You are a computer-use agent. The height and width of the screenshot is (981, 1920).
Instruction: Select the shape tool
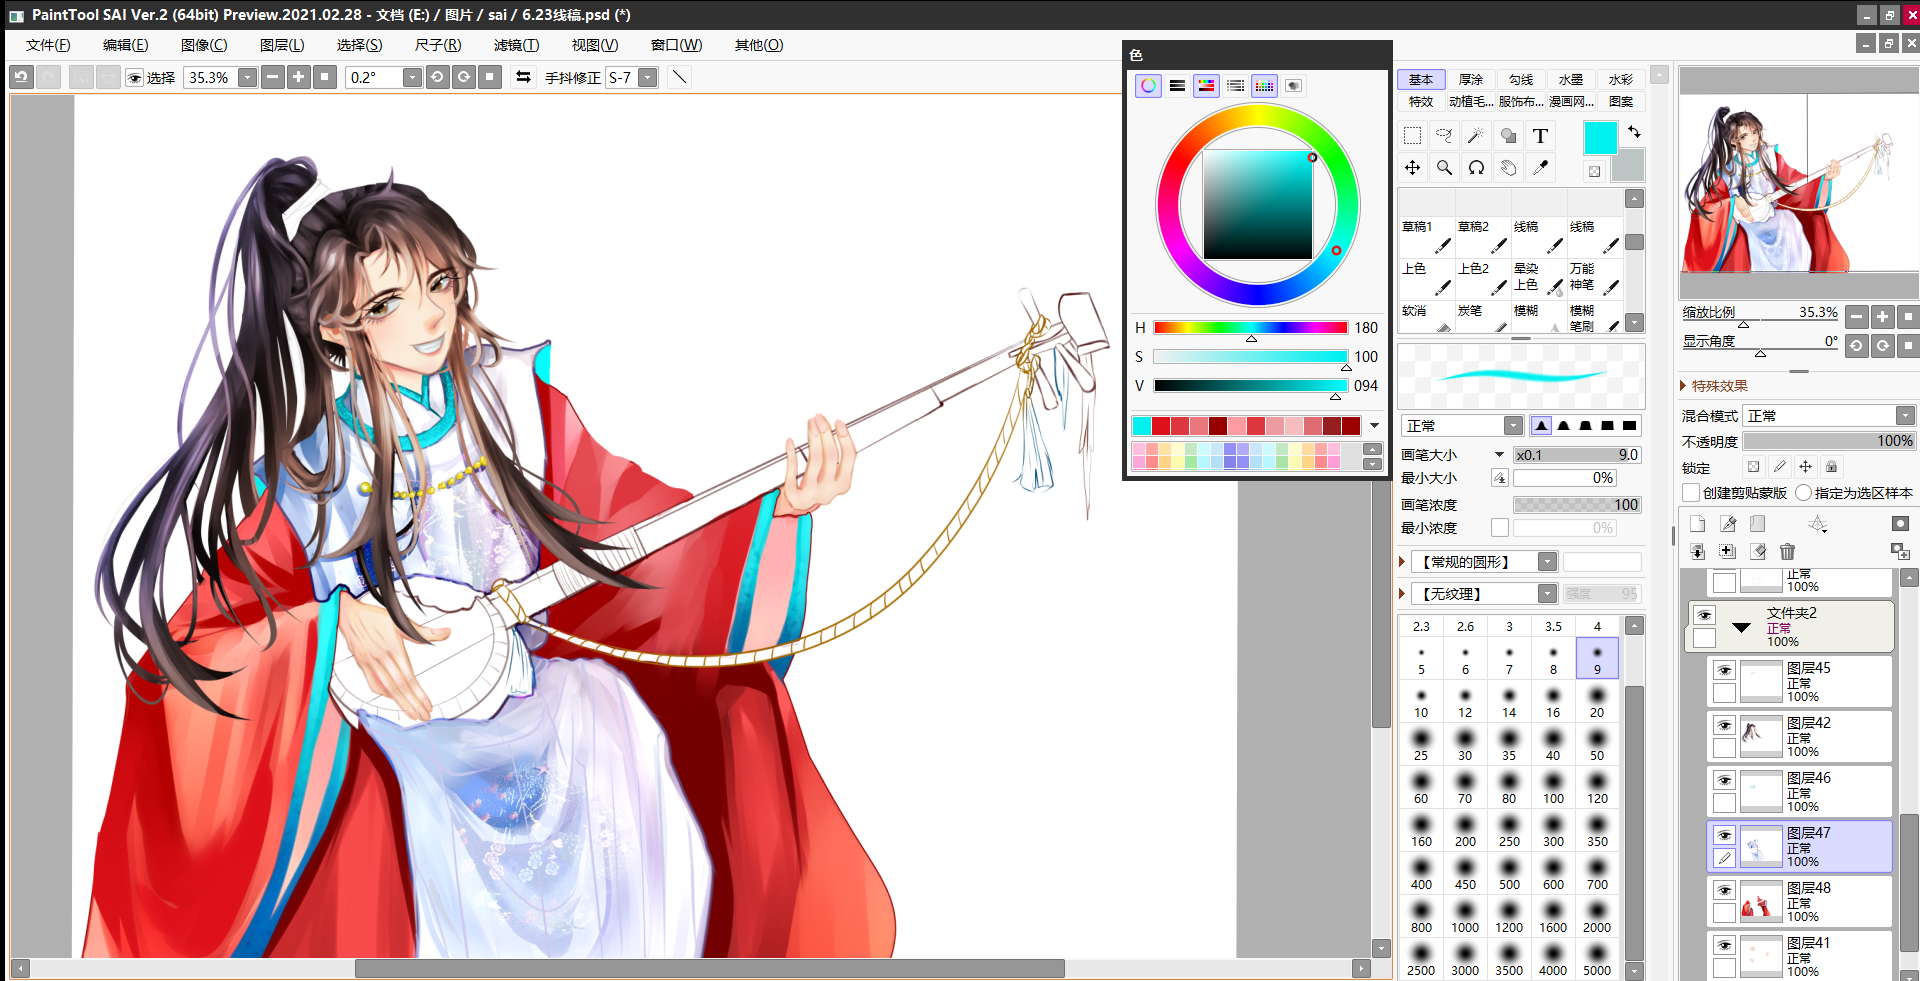pyautogui.click(x=1508, y=136)
